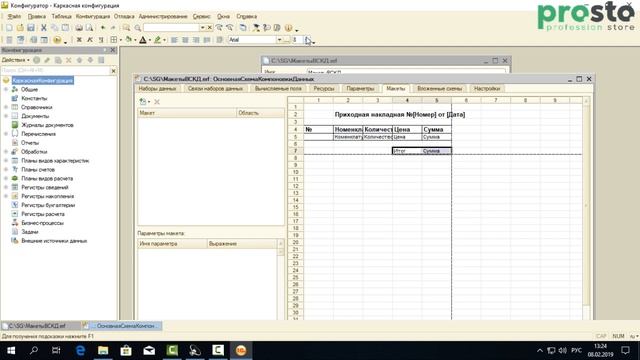Create a new document via toolbar icon

(x=9, y=28)
